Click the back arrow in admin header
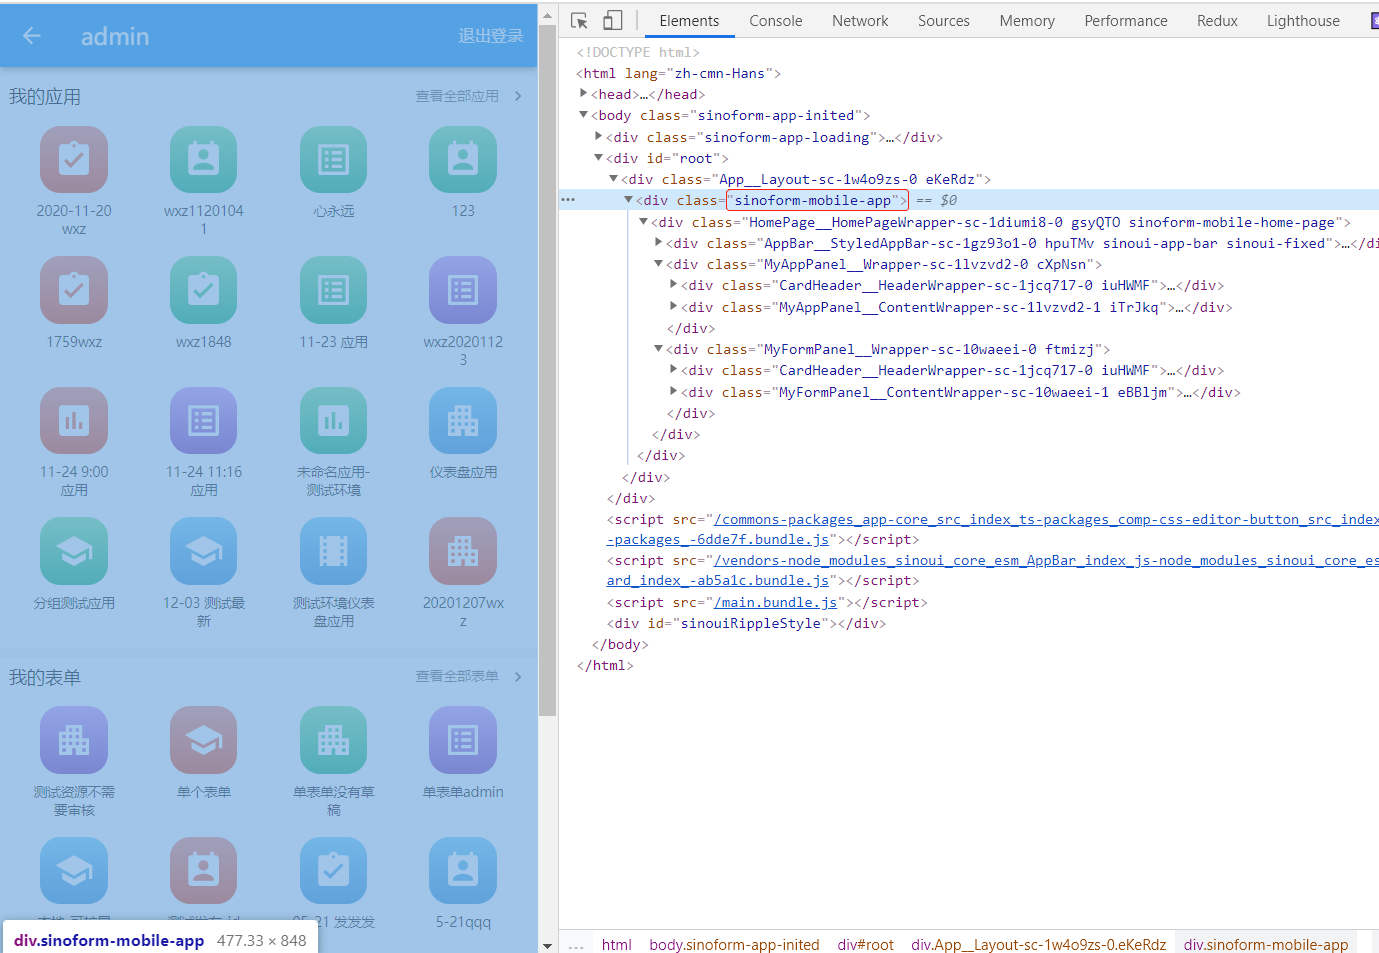This screenshot has width=1379, height=953. click(x=32, y=36)
